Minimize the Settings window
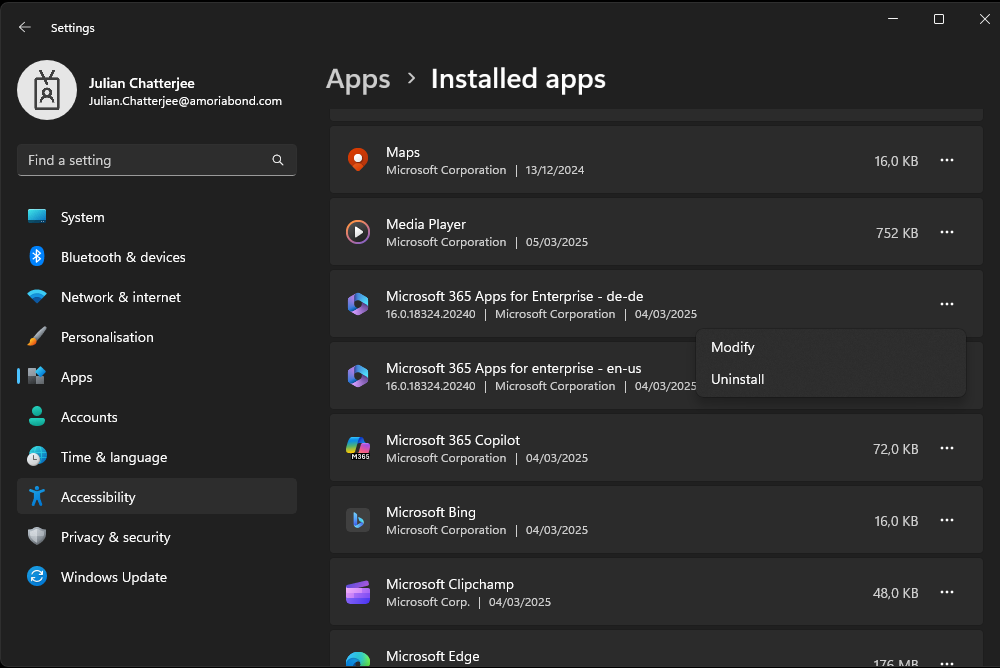 [x=893, y=19]
